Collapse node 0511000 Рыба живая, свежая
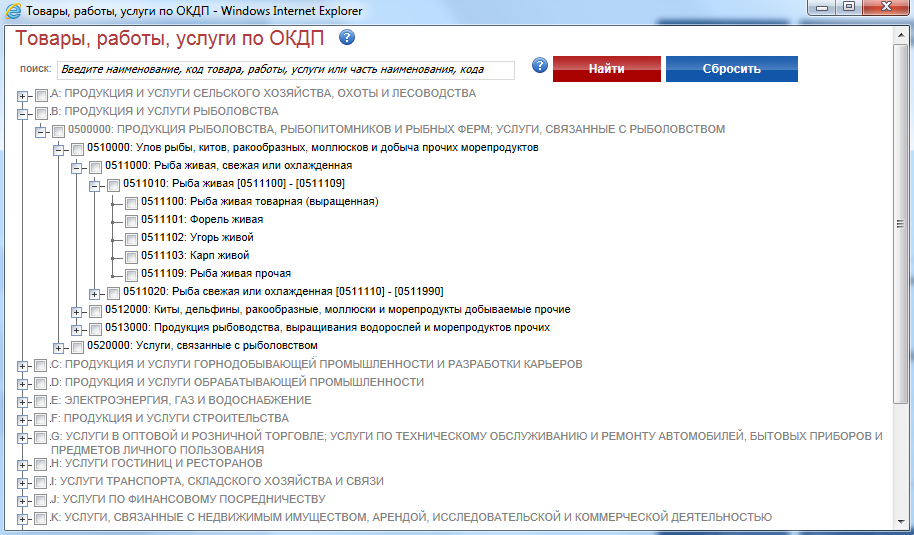Screen dimensions: 914x535 point(76,168)
